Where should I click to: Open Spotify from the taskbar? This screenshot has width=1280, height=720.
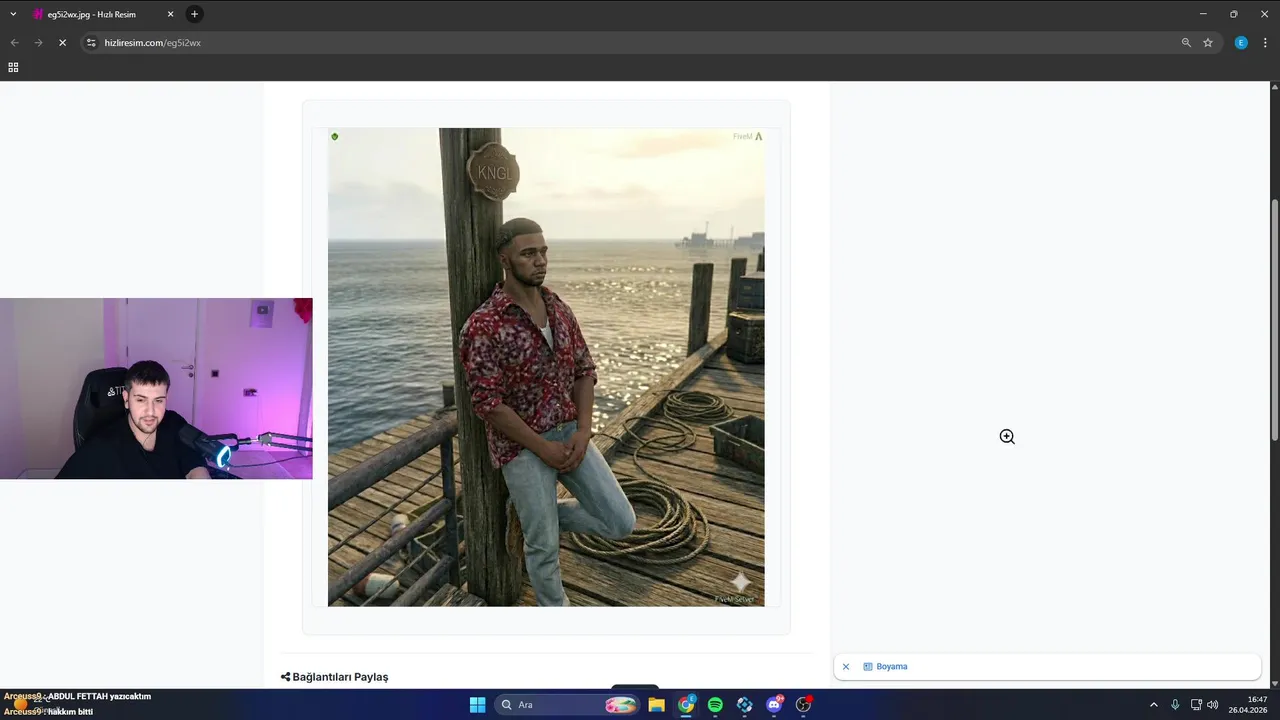(715, 705)
